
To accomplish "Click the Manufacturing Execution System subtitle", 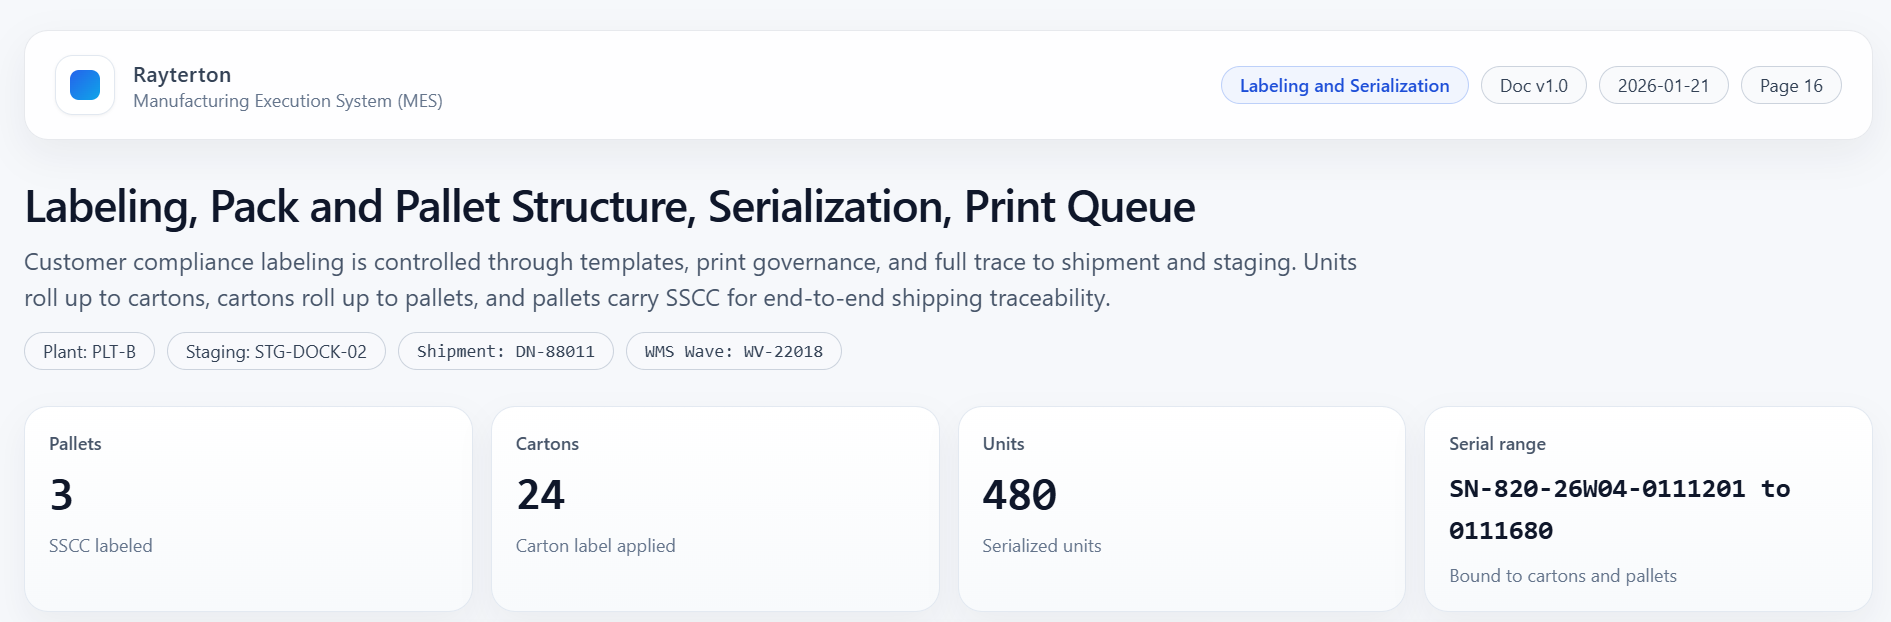I will point(288,101).
